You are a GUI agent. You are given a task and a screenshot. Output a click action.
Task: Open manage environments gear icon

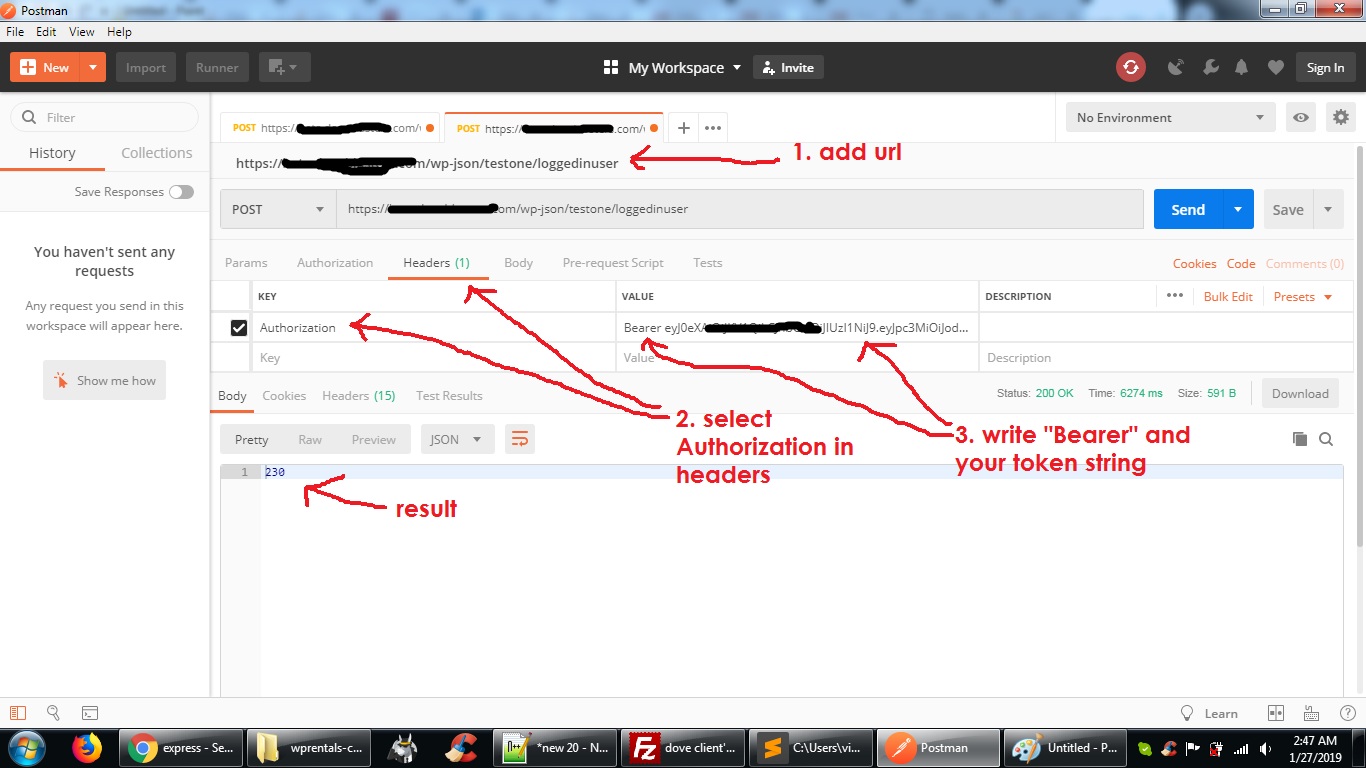click(1340, 117)
